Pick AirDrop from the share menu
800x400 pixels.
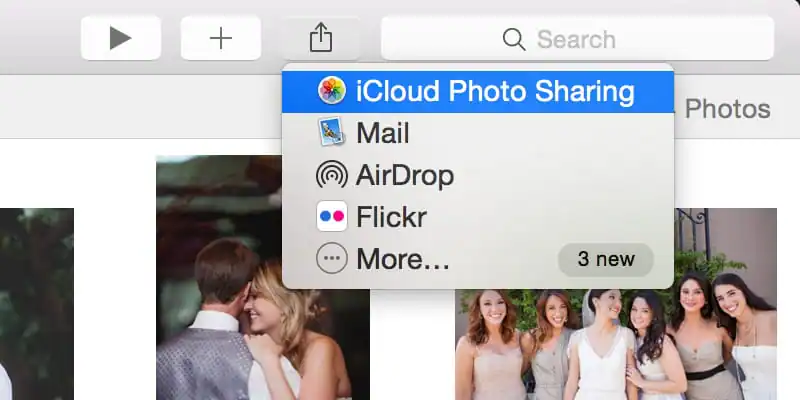[478, 175]
